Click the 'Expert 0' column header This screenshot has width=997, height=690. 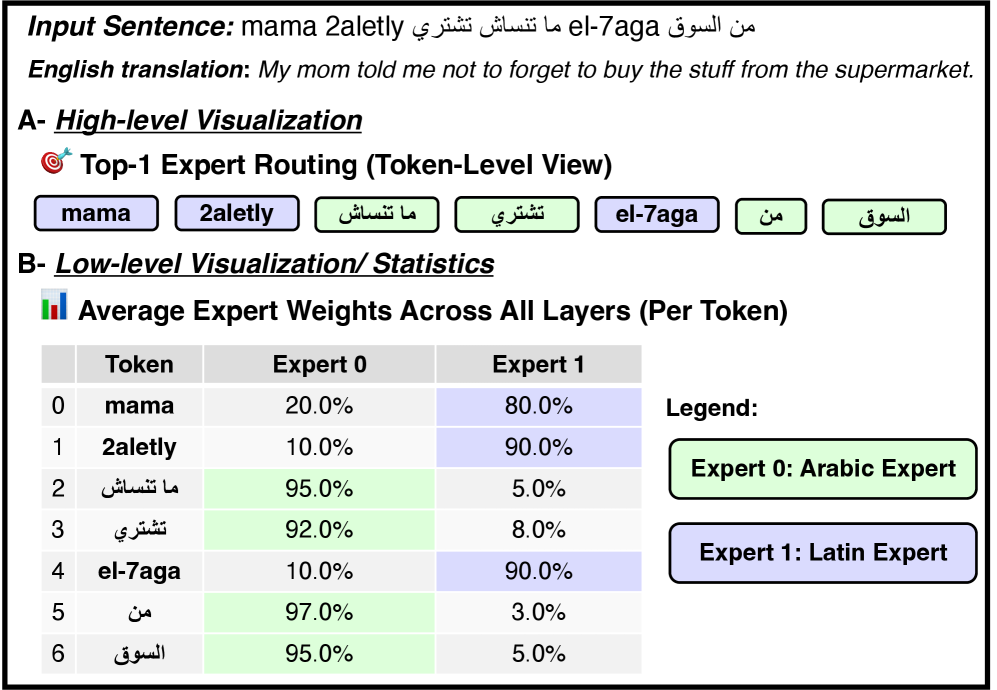point(319,365)
